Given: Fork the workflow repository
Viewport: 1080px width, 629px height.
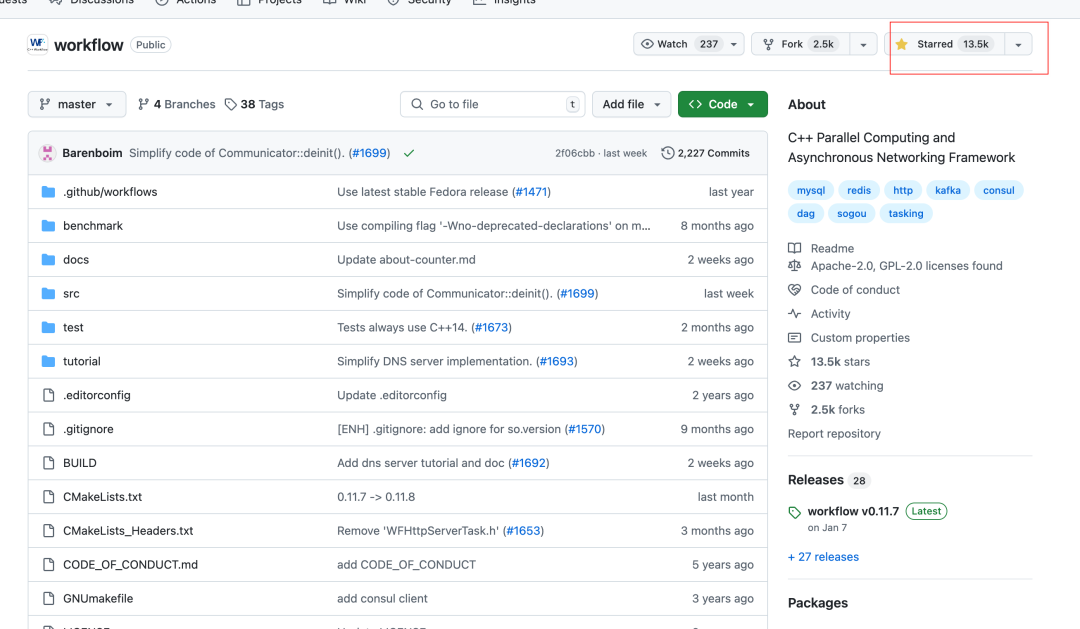Looking at the screenshot, I should pos(800,44).
